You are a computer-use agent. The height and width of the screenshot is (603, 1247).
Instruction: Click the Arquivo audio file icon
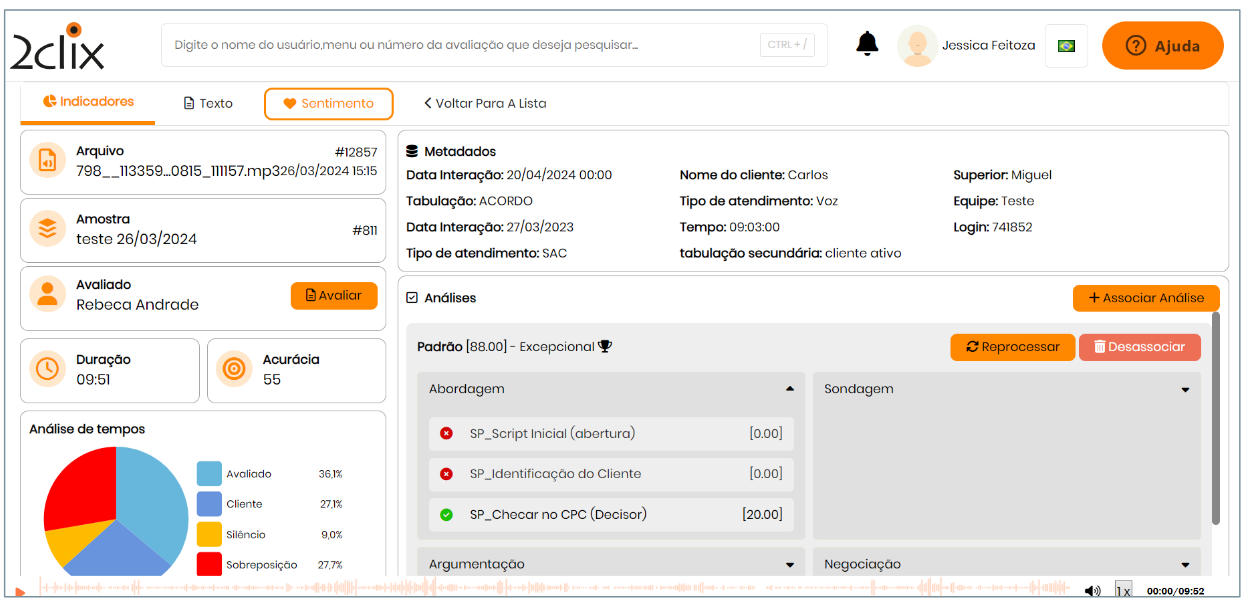point(47,160)
